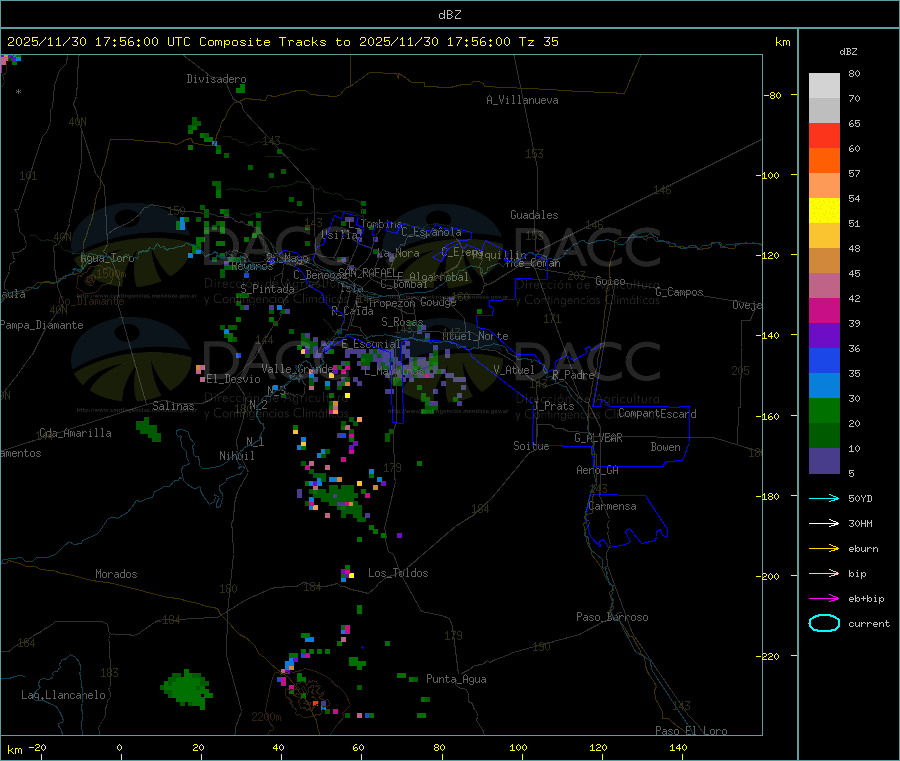Click the dBZ title at top
This screenshot has width=900, height=761.
449,15
